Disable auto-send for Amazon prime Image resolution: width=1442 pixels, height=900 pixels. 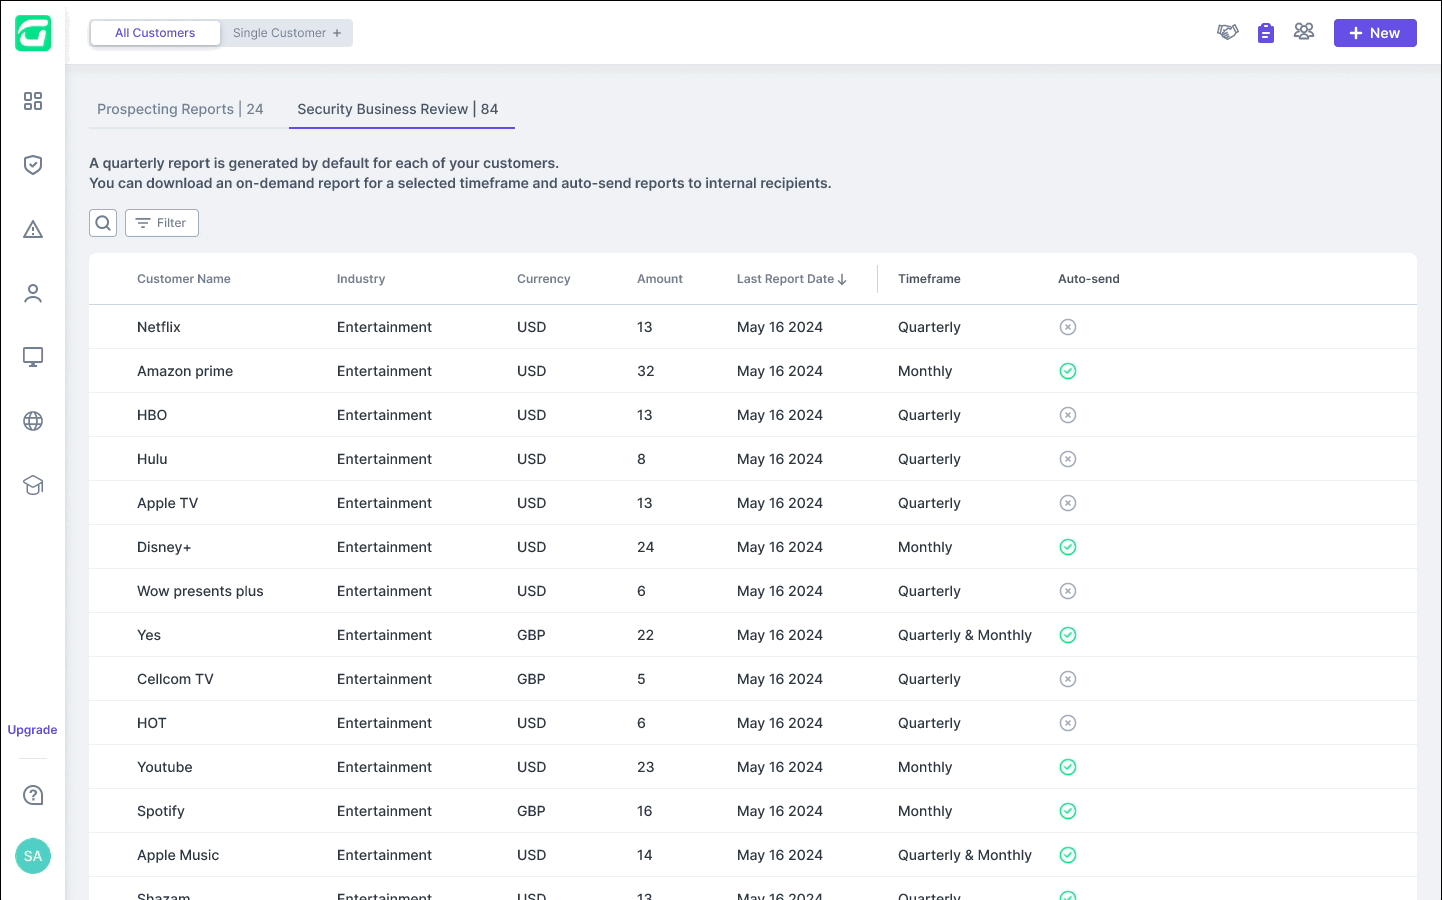coord(1068,371)
